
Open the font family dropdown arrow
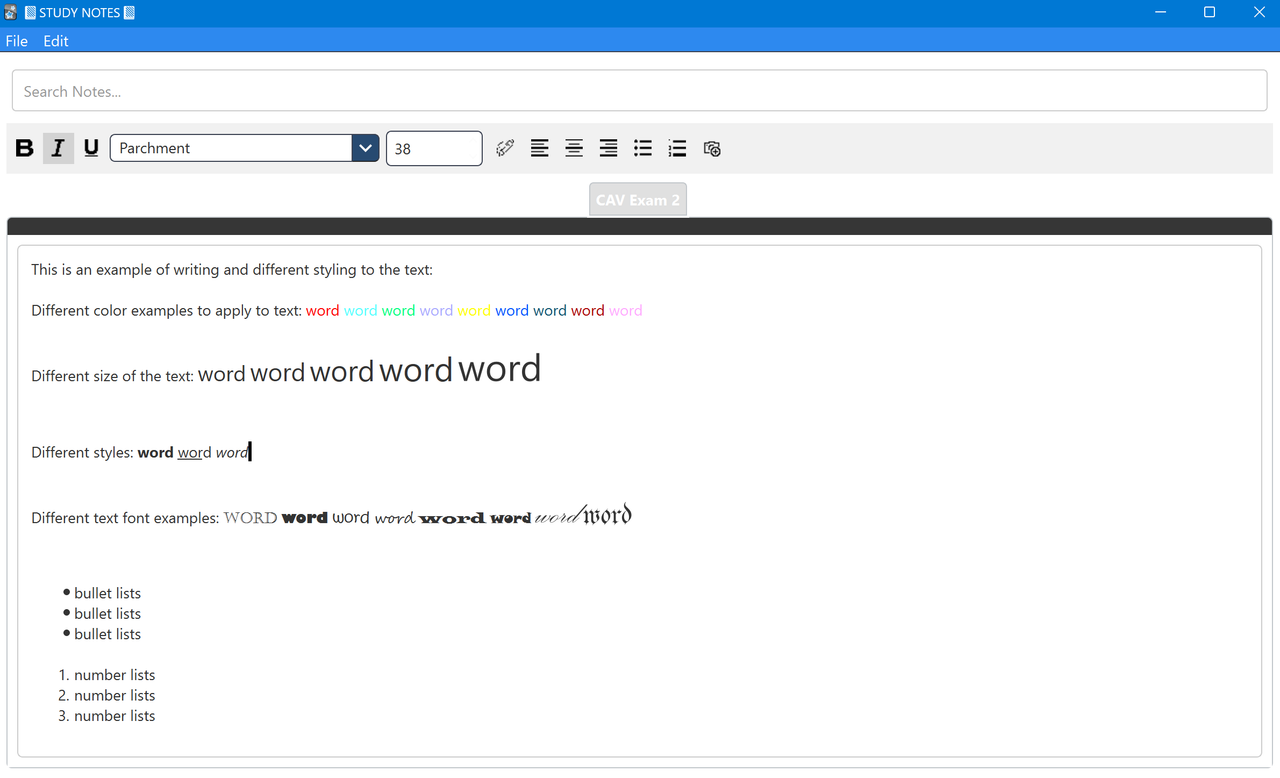(x=365, y=147)
